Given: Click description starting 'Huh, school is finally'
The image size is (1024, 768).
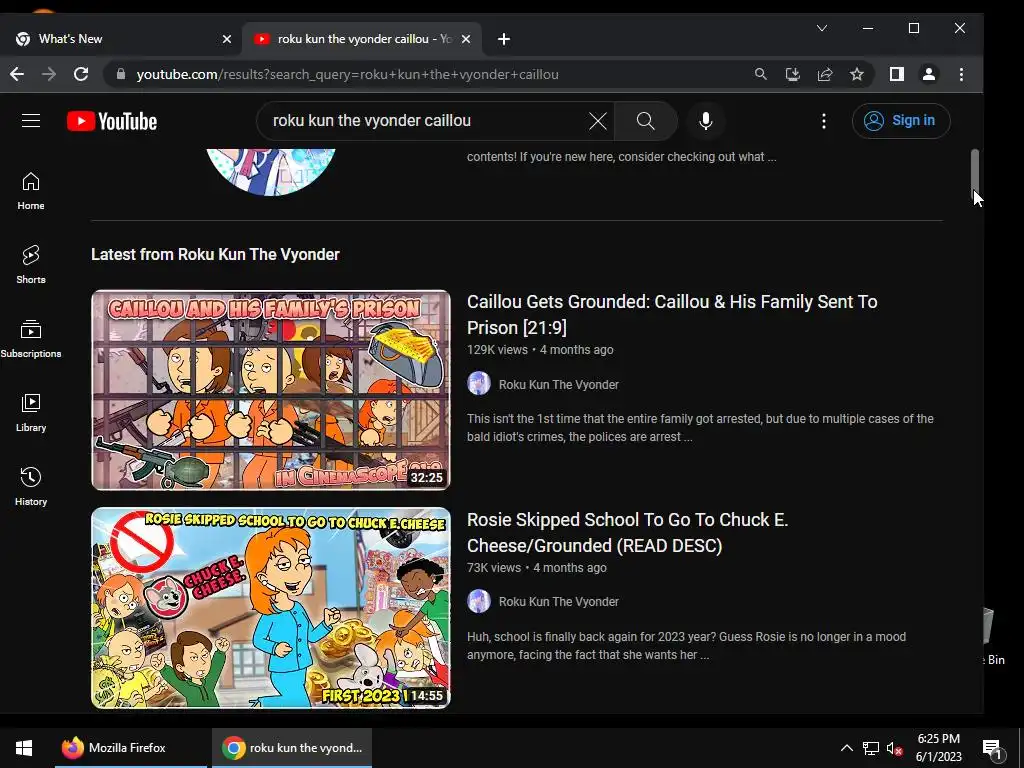Looking at the screenshot, I should click(686, 646).
